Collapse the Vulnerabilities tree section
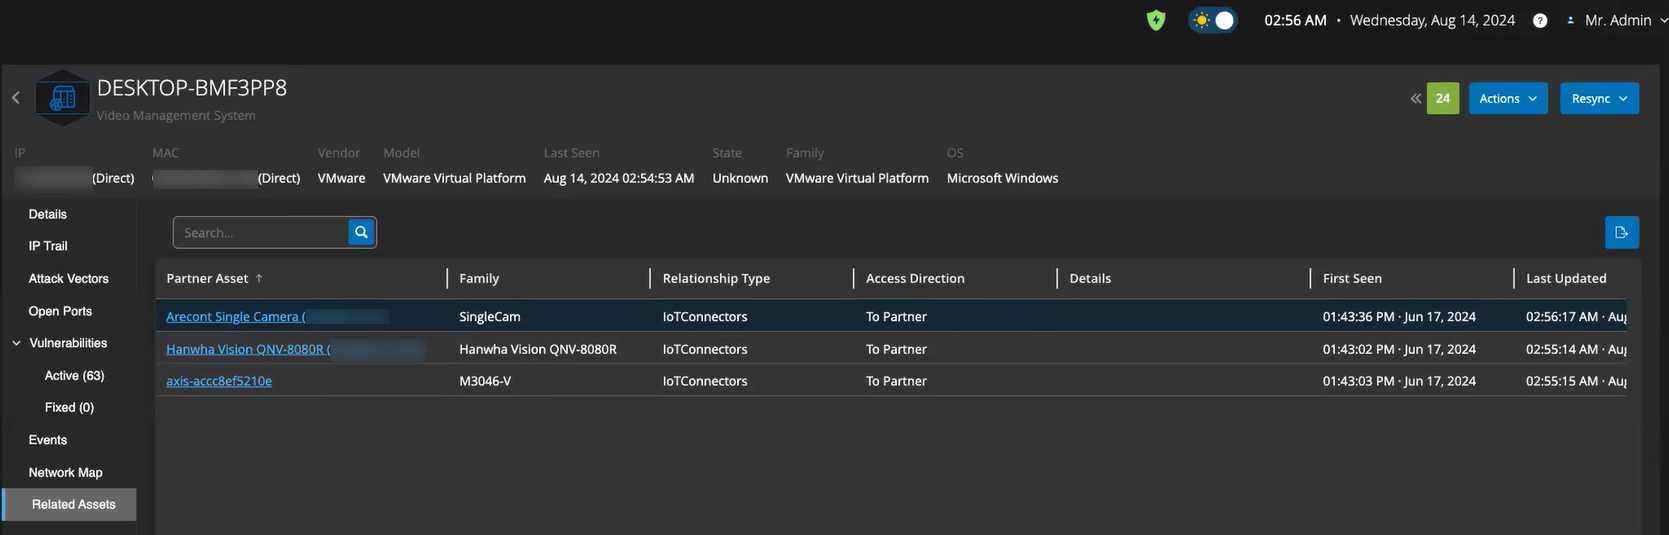 (17, 343)
